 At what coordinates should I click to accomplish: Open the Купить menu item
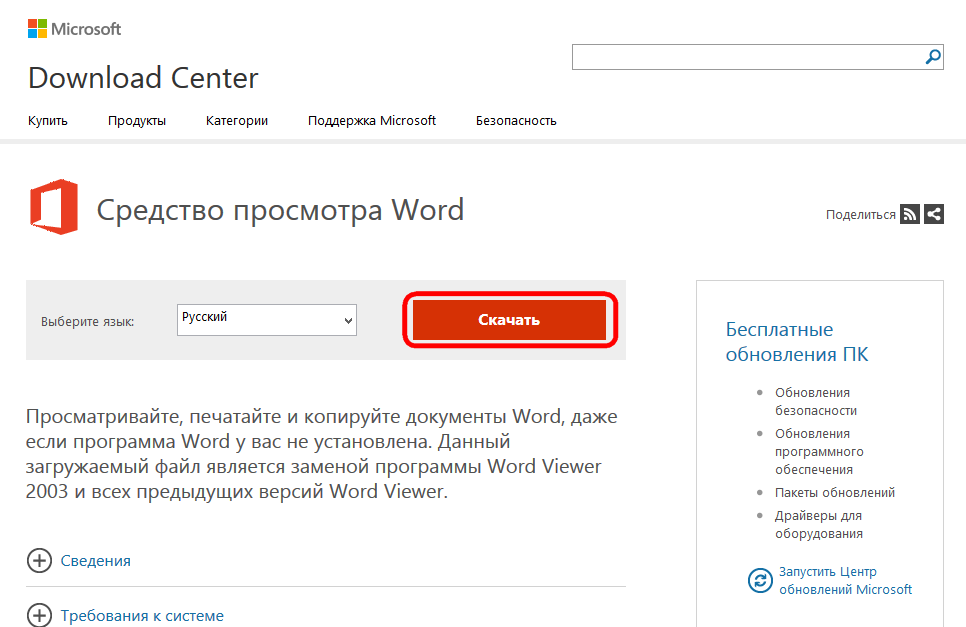pyautogui.click(x=48, y=120)
